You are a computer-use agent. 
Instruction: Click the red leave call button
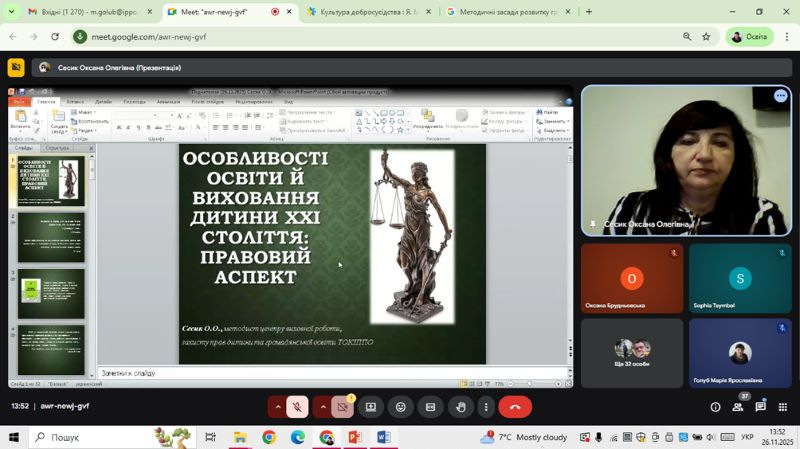click(x=515, y=407)
